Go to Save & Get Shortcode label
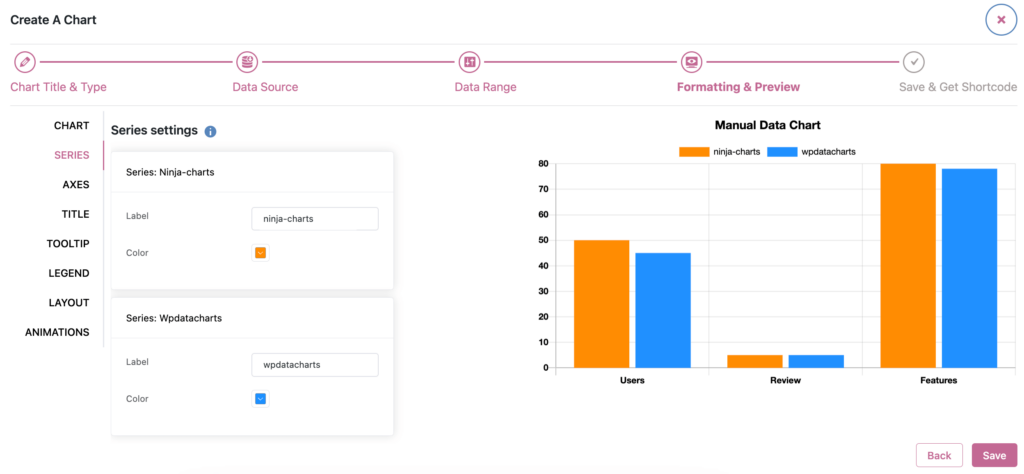 (x=958, y=87)
